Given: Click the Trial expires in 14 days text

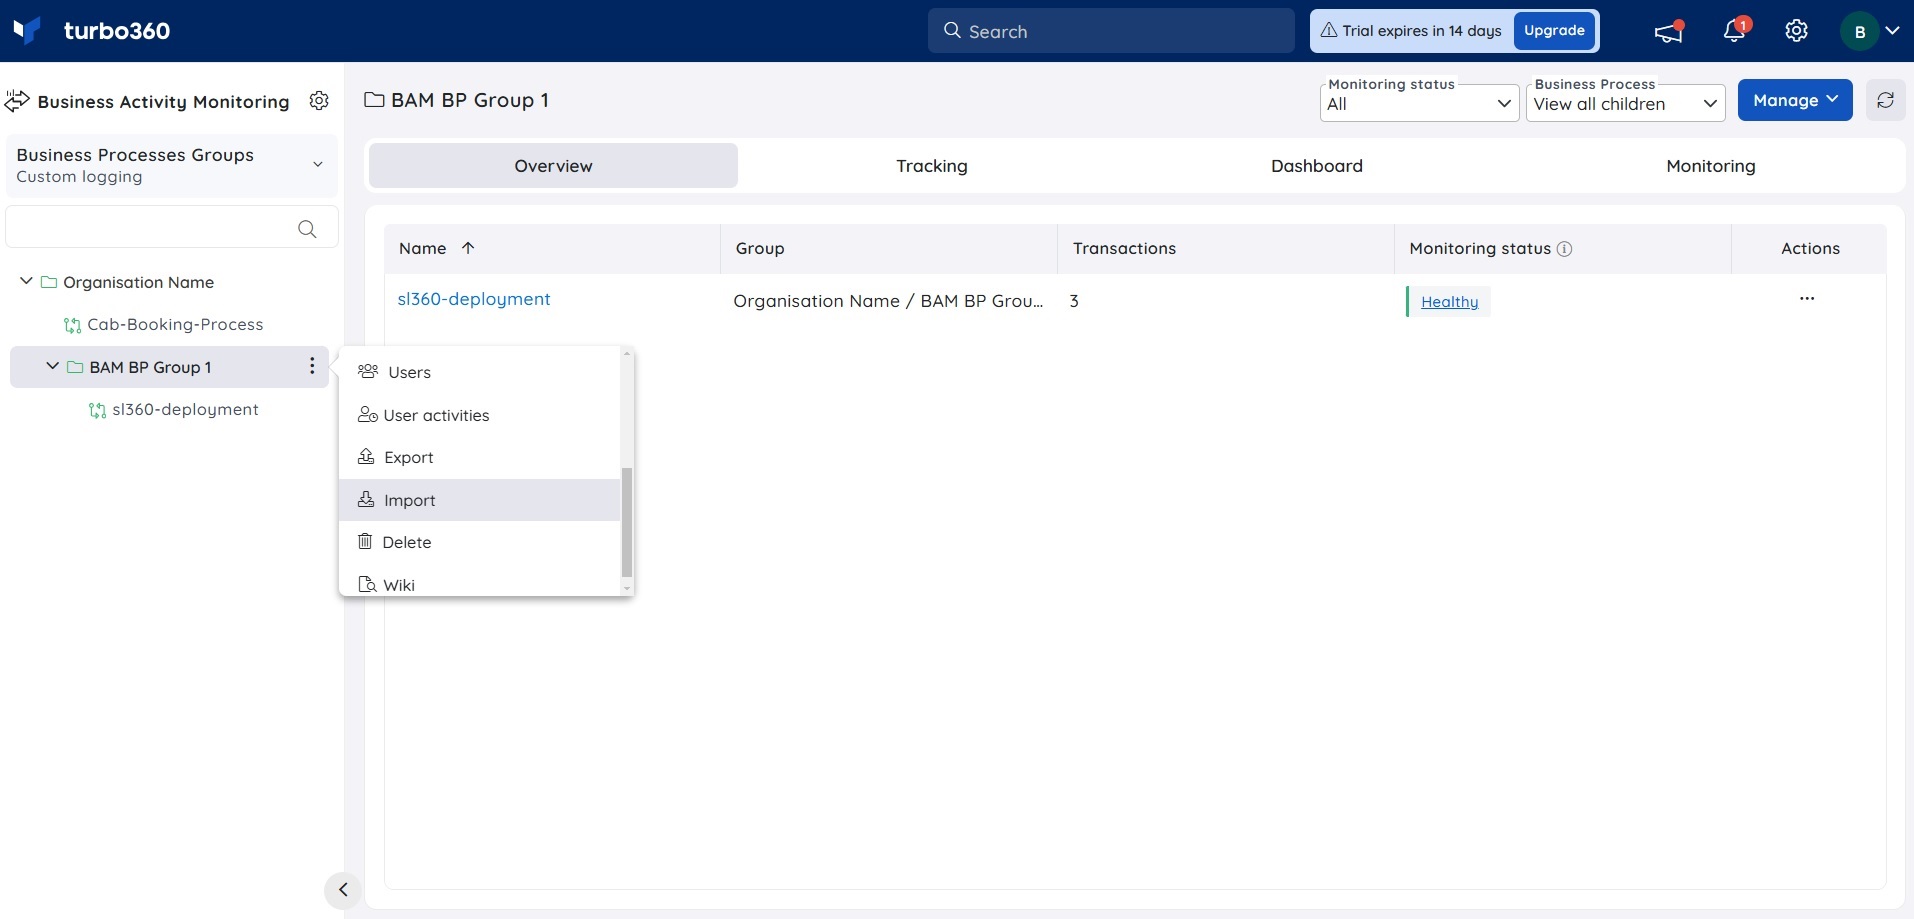Looking at the screenshot, I should click(1421, 31).
